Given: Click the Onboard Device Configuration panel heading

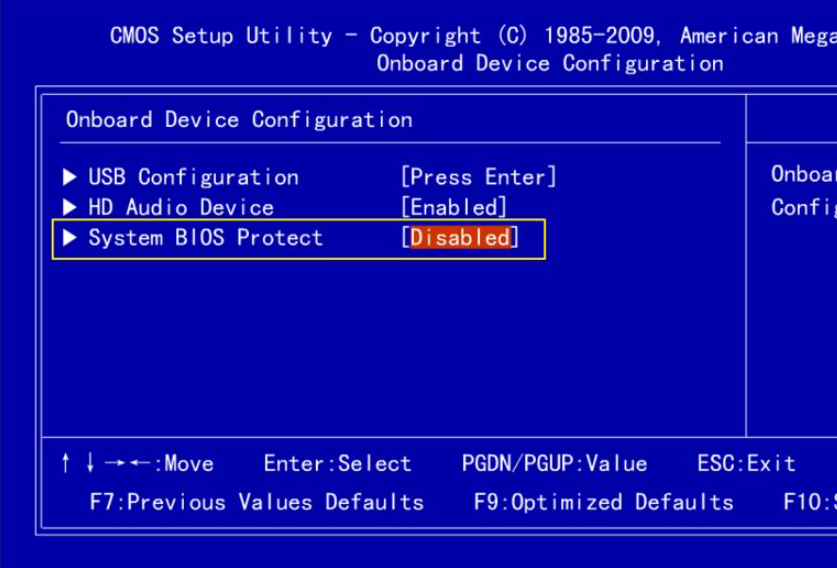Looking at the screenshot, I should (239, 120).
